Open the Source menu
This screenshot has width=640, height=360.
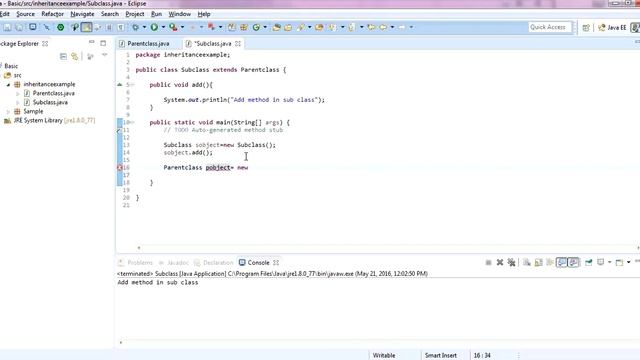[x=25, y=14]
